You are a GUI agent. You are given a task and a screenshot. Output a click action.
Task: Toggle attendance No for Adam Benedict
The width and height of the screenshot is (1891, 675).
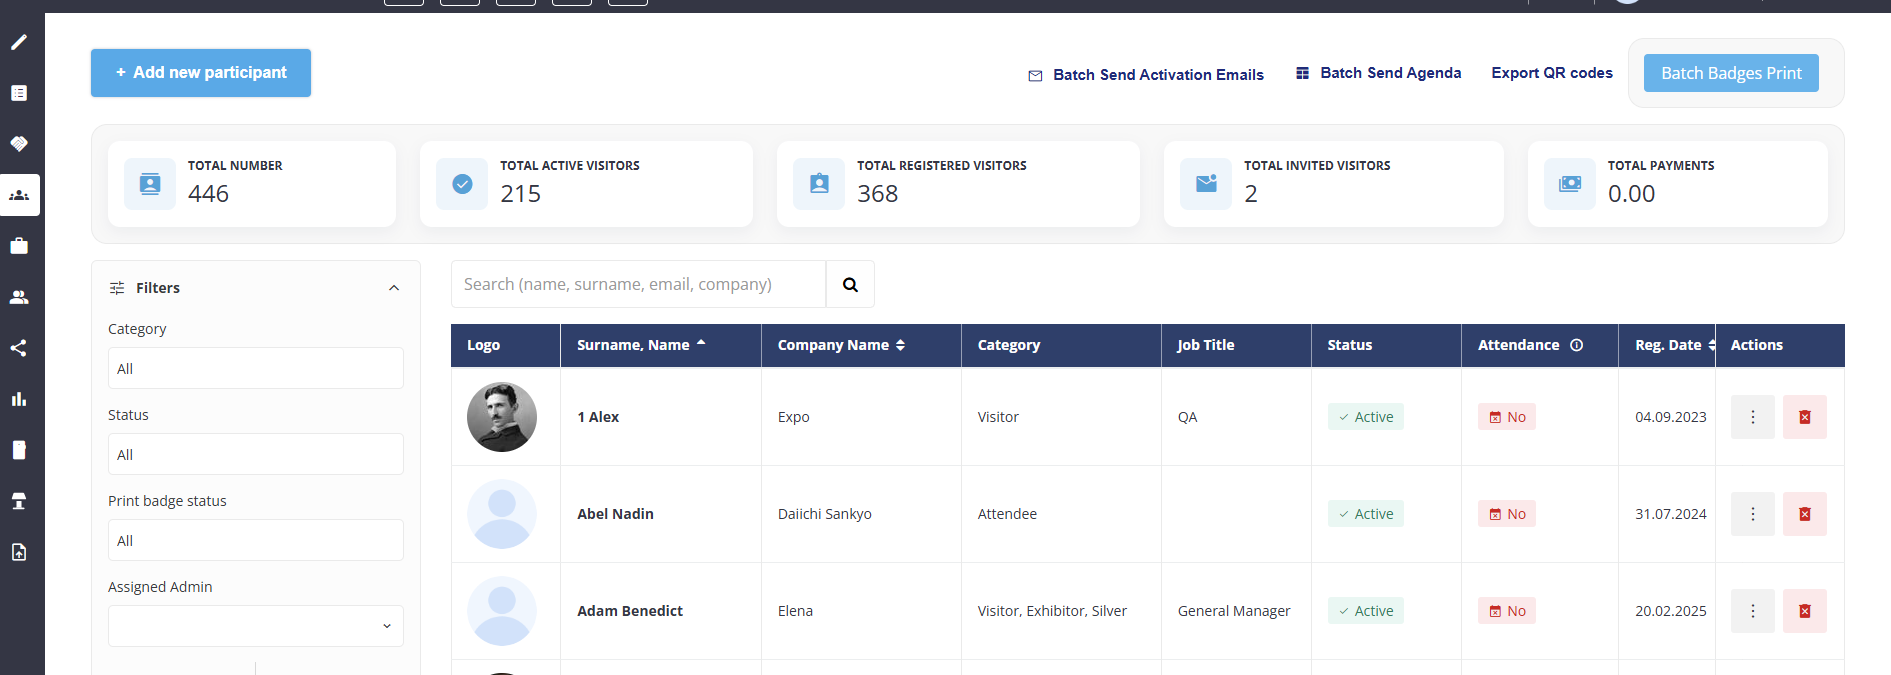point(1507,611)
